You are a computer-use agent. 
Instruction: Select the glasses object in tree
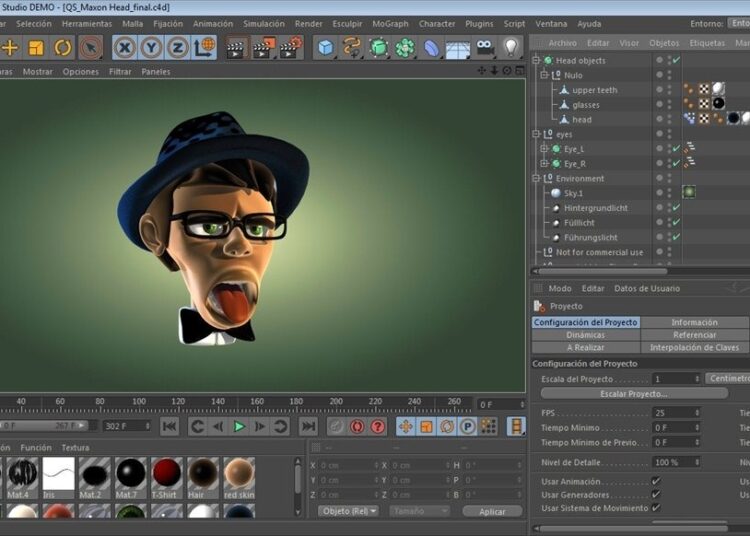(x=586, y=105)
